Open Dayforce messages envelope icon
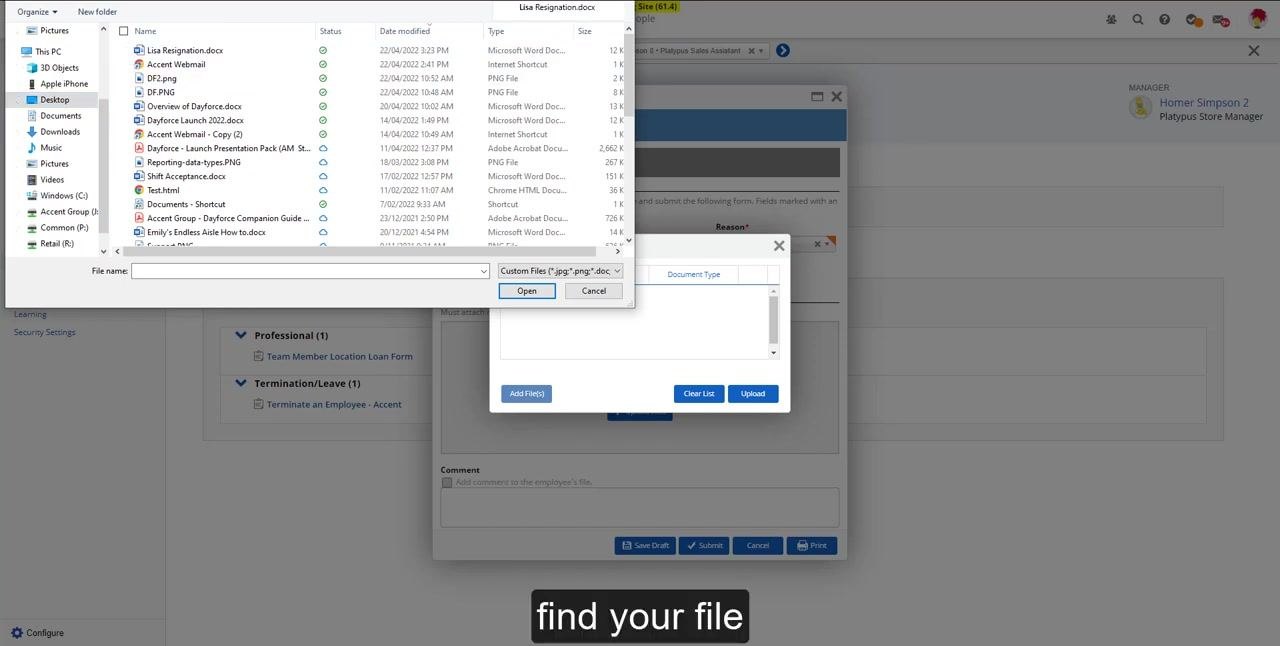Viewport: 1280px width, 646px height. click(1220, 19)
